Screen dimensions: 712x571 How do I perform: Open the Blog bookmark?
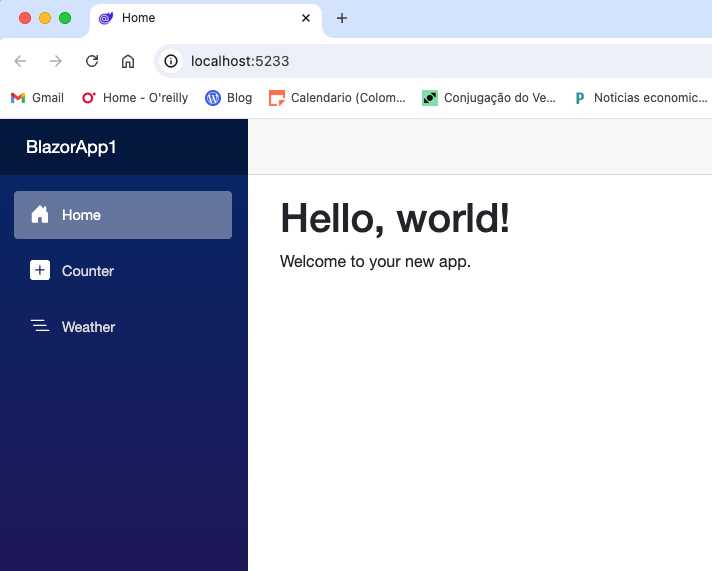tap(229, 98)
